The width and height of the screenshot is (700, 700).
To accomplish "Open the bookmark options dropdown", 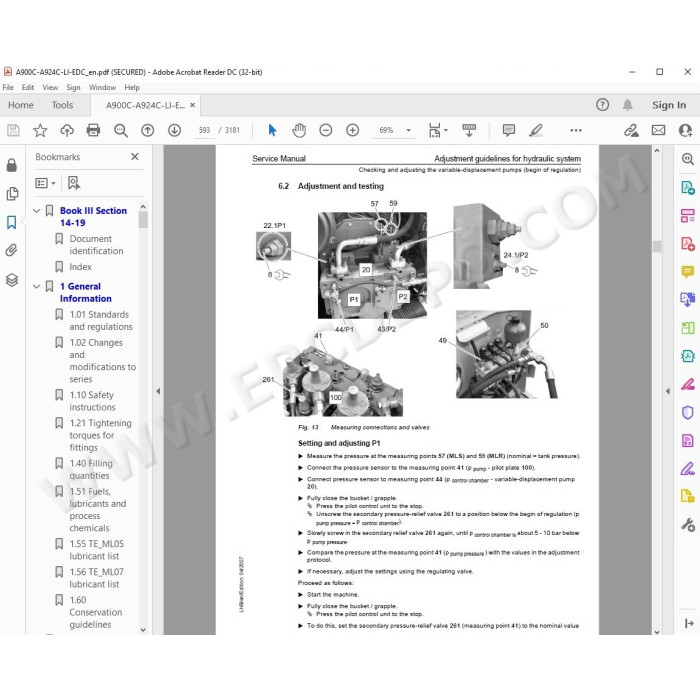I will 46,183.
